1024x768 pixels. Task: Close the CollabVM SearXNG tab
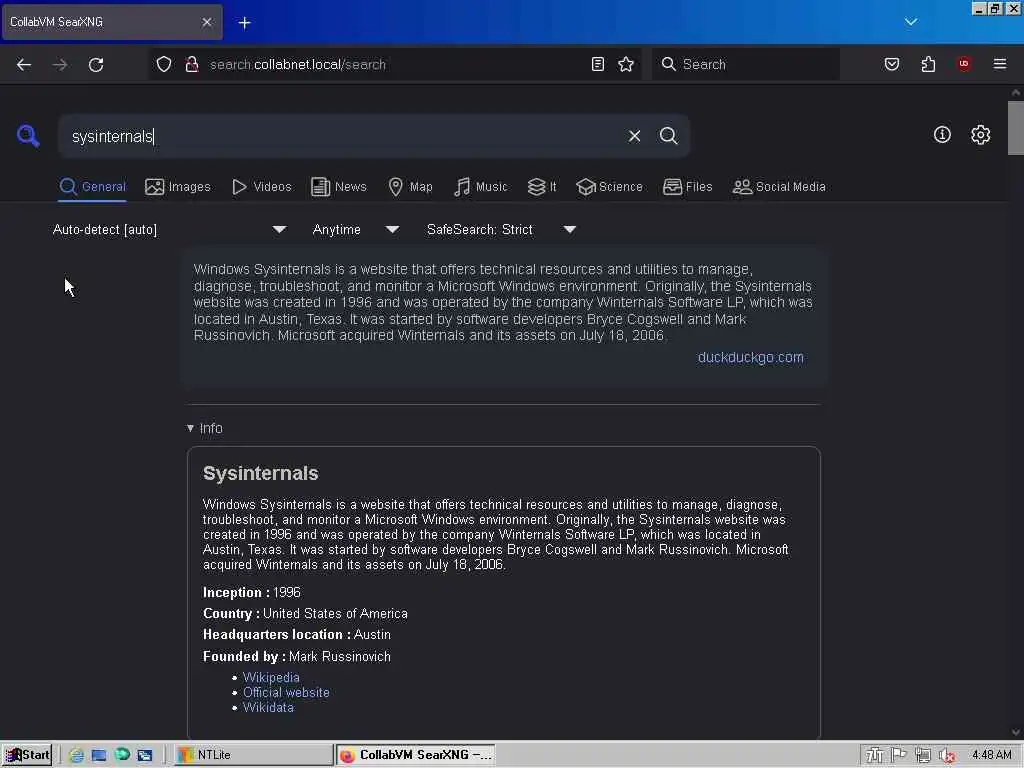[207, 22]
